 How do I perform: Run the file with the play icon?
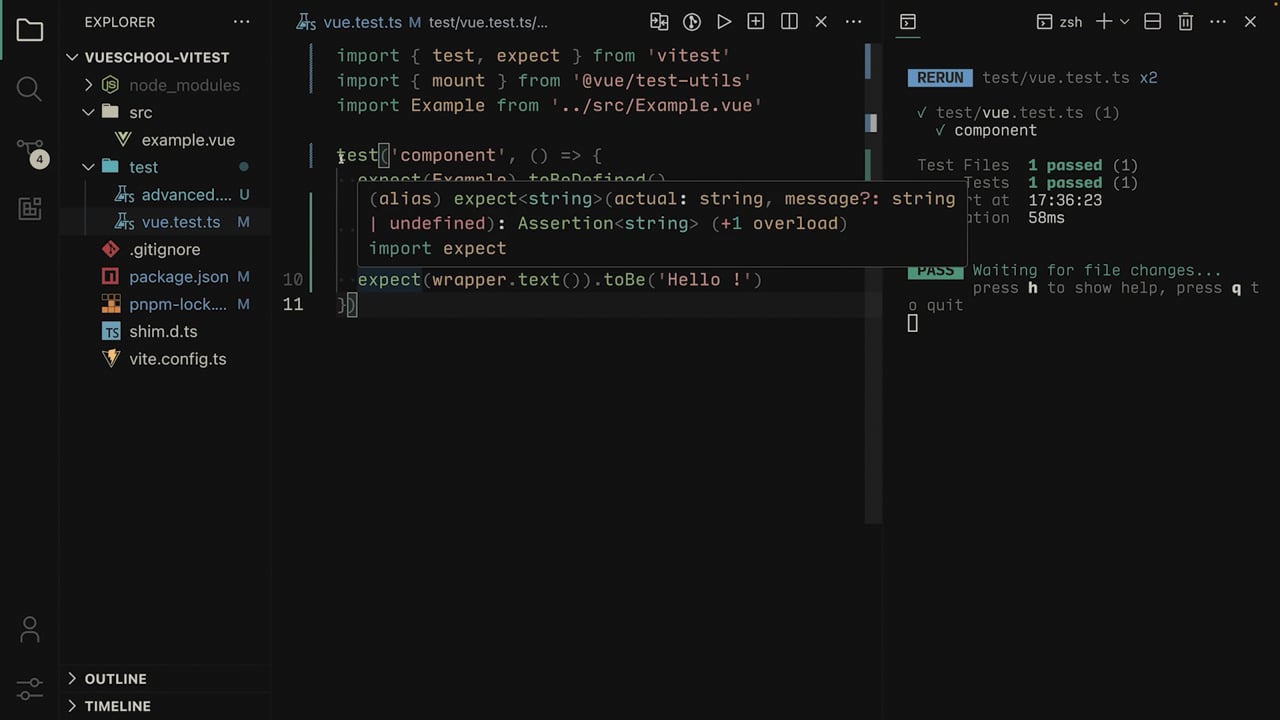(x=724, y=22)
